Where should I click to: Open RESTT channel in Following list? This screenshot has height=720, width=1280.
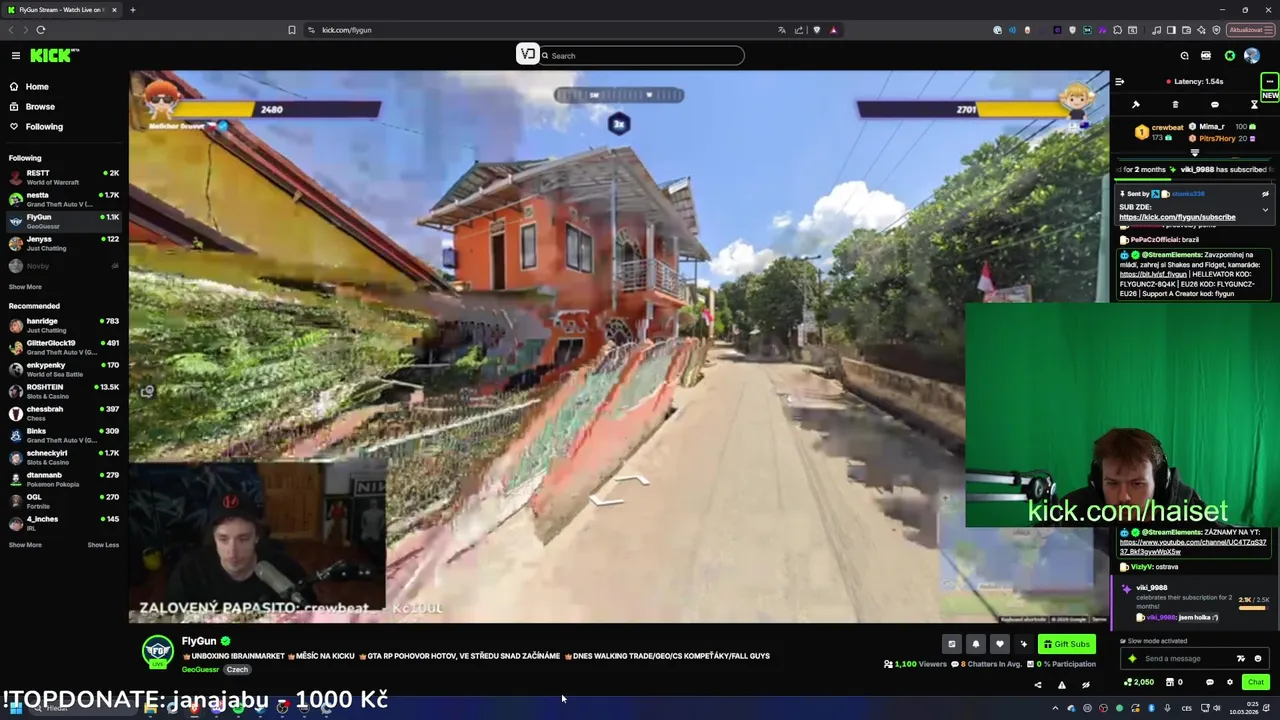[x=63, y=177]
